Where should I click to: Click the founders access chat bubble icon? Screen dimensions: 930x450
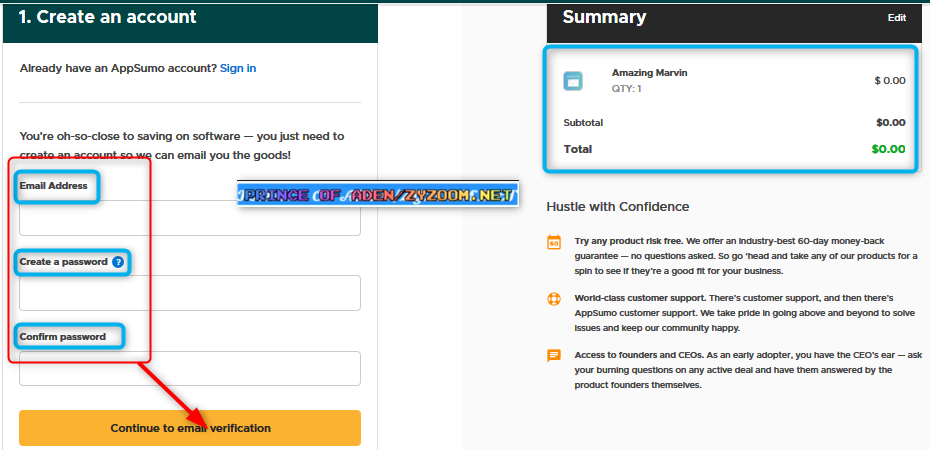(553, 356)
